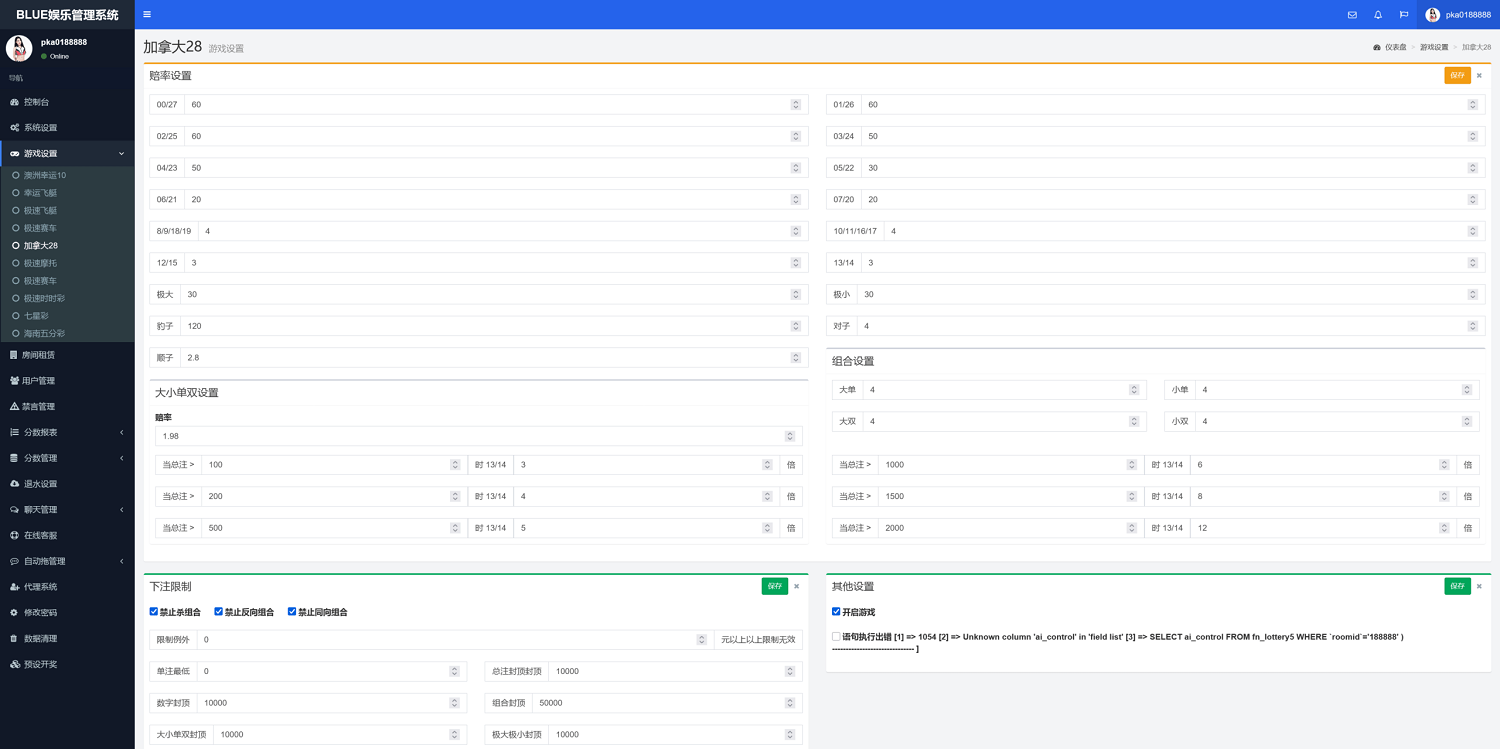Click the 在线客服 support icon

coord(14,536)
